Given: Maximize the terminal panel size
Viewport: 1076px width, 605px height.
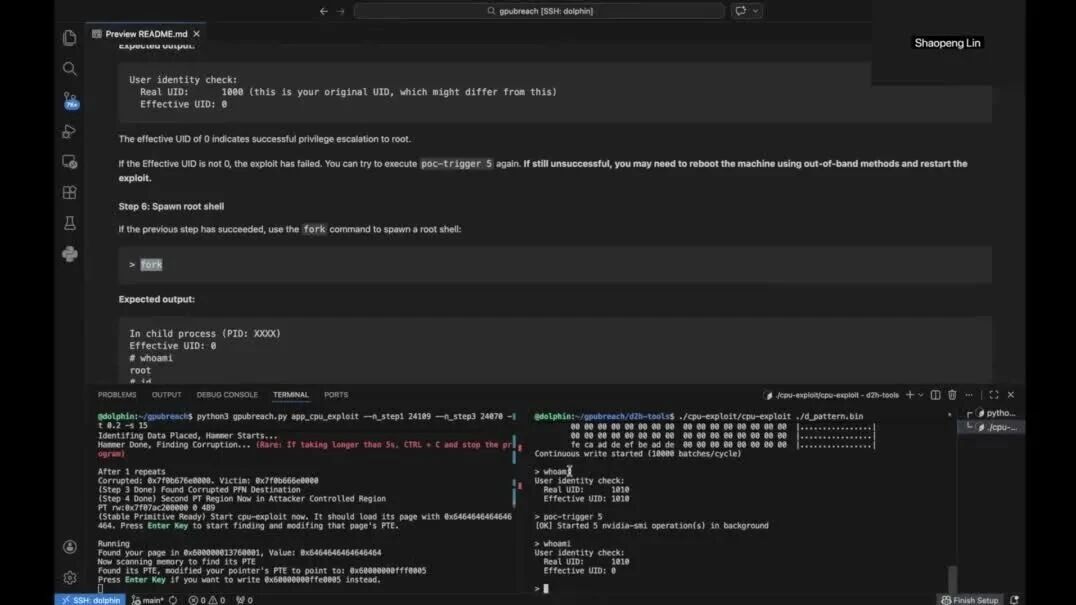Looking at the screenshot, I should [994, 394].
